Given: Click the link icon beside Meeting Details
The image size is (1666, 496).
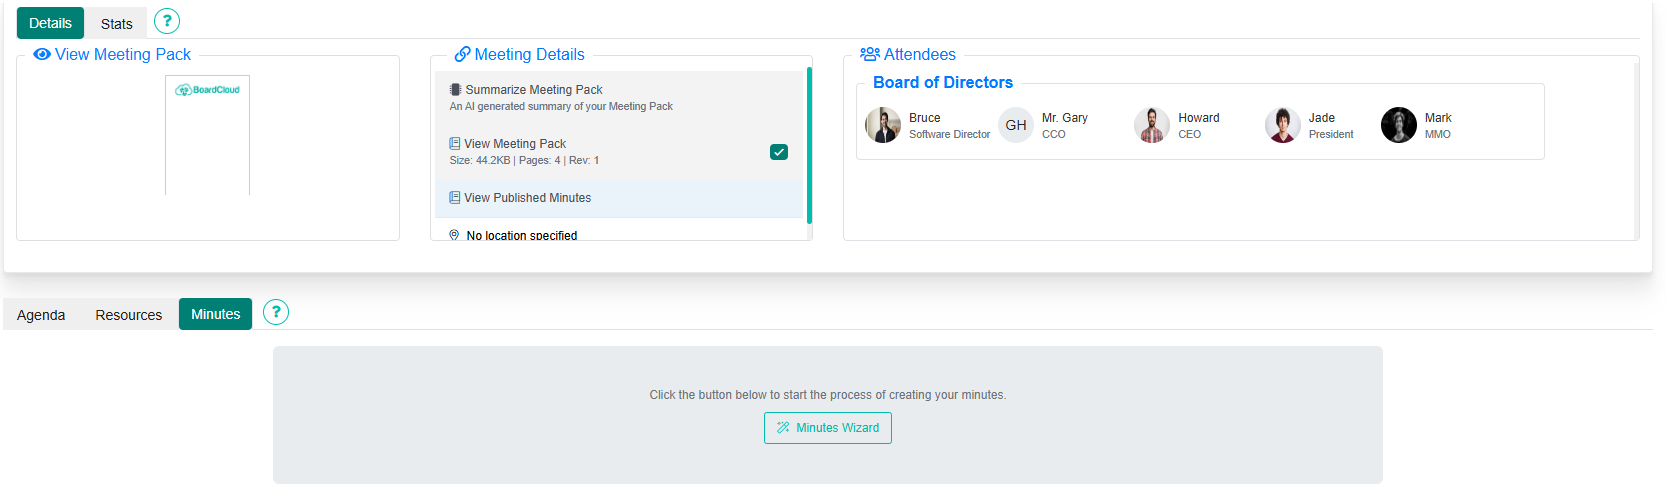Looking at the screenshot, I should (x=462, y=54).
